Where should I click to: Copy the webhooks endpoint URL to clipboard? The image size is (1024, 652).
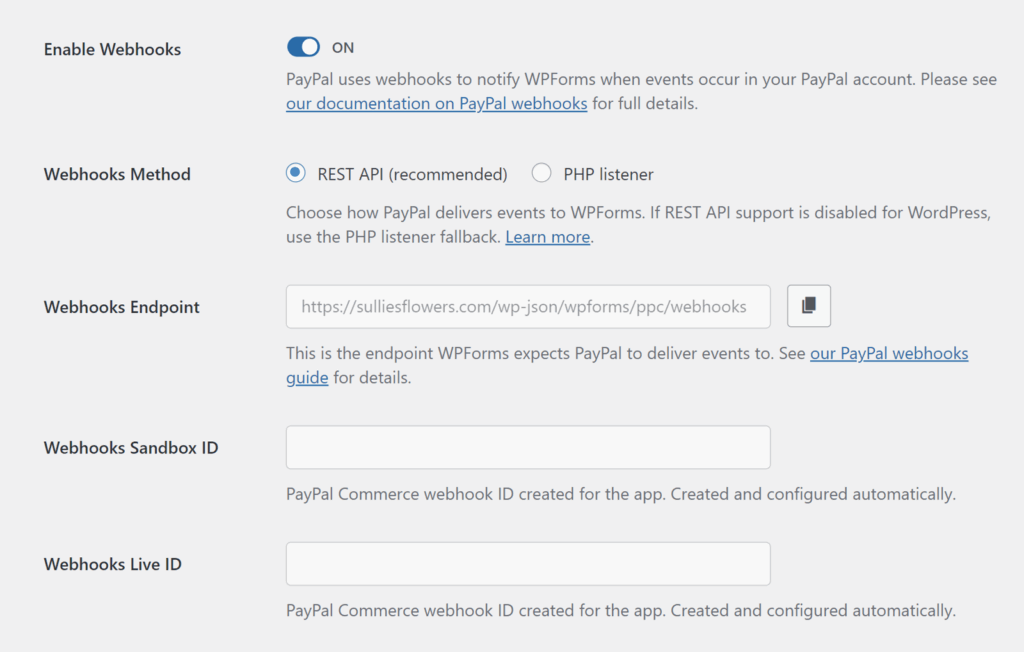click(809, 306)
